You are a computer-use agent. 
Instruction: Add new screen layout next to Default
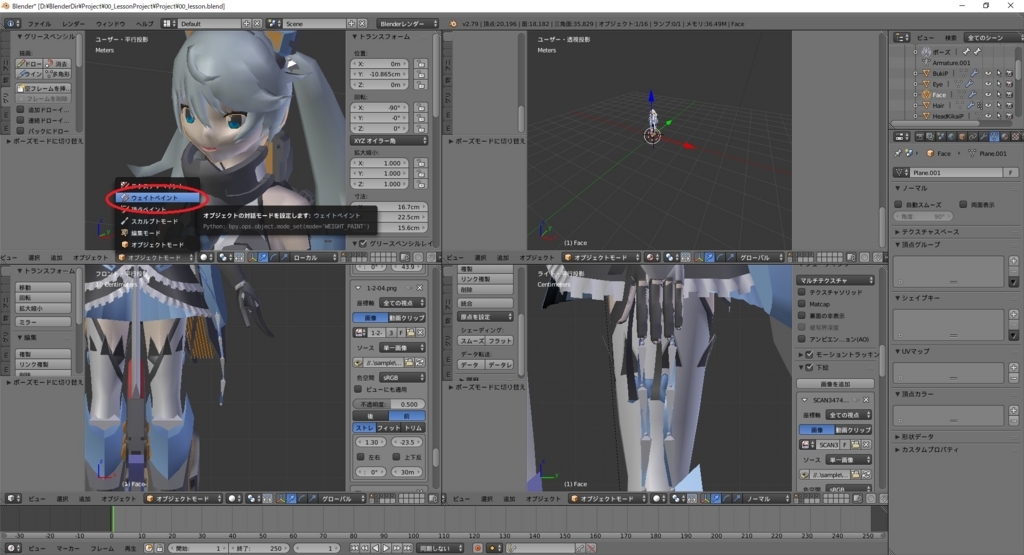coord(246,24)
